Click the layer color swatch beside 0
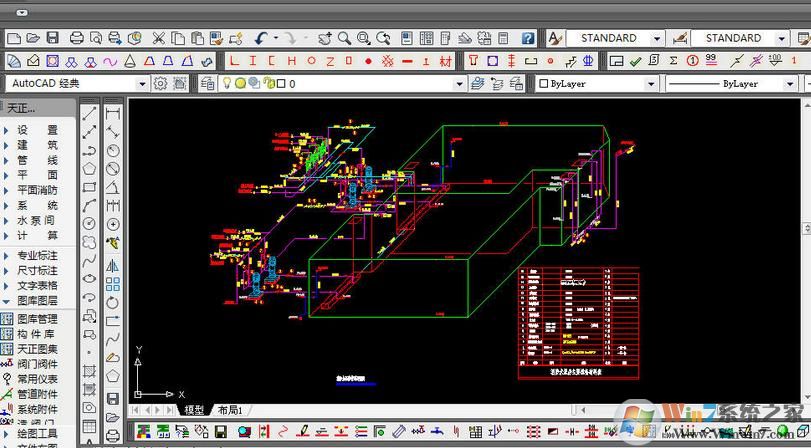The height and width of the screenshot is (448, 811). 279,84
